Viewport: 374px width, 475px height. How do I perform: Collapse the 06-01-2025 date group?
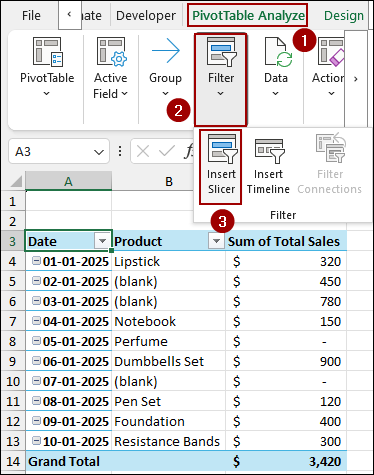(36, 360)
